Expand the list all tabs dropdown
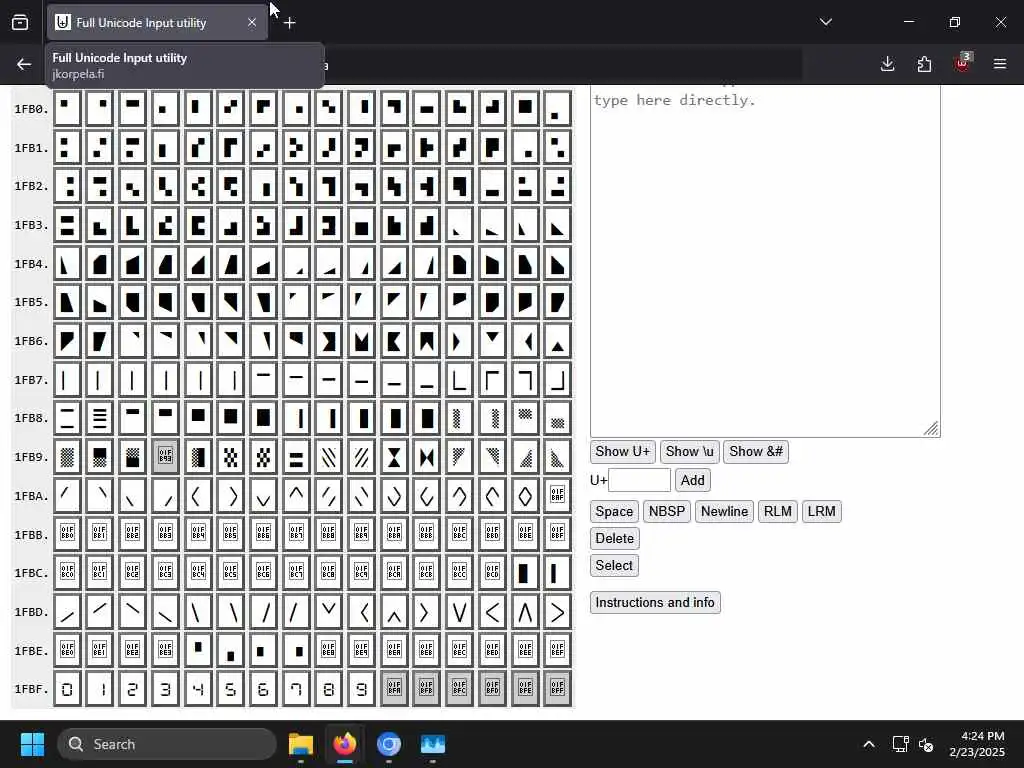 coord(825,22)
